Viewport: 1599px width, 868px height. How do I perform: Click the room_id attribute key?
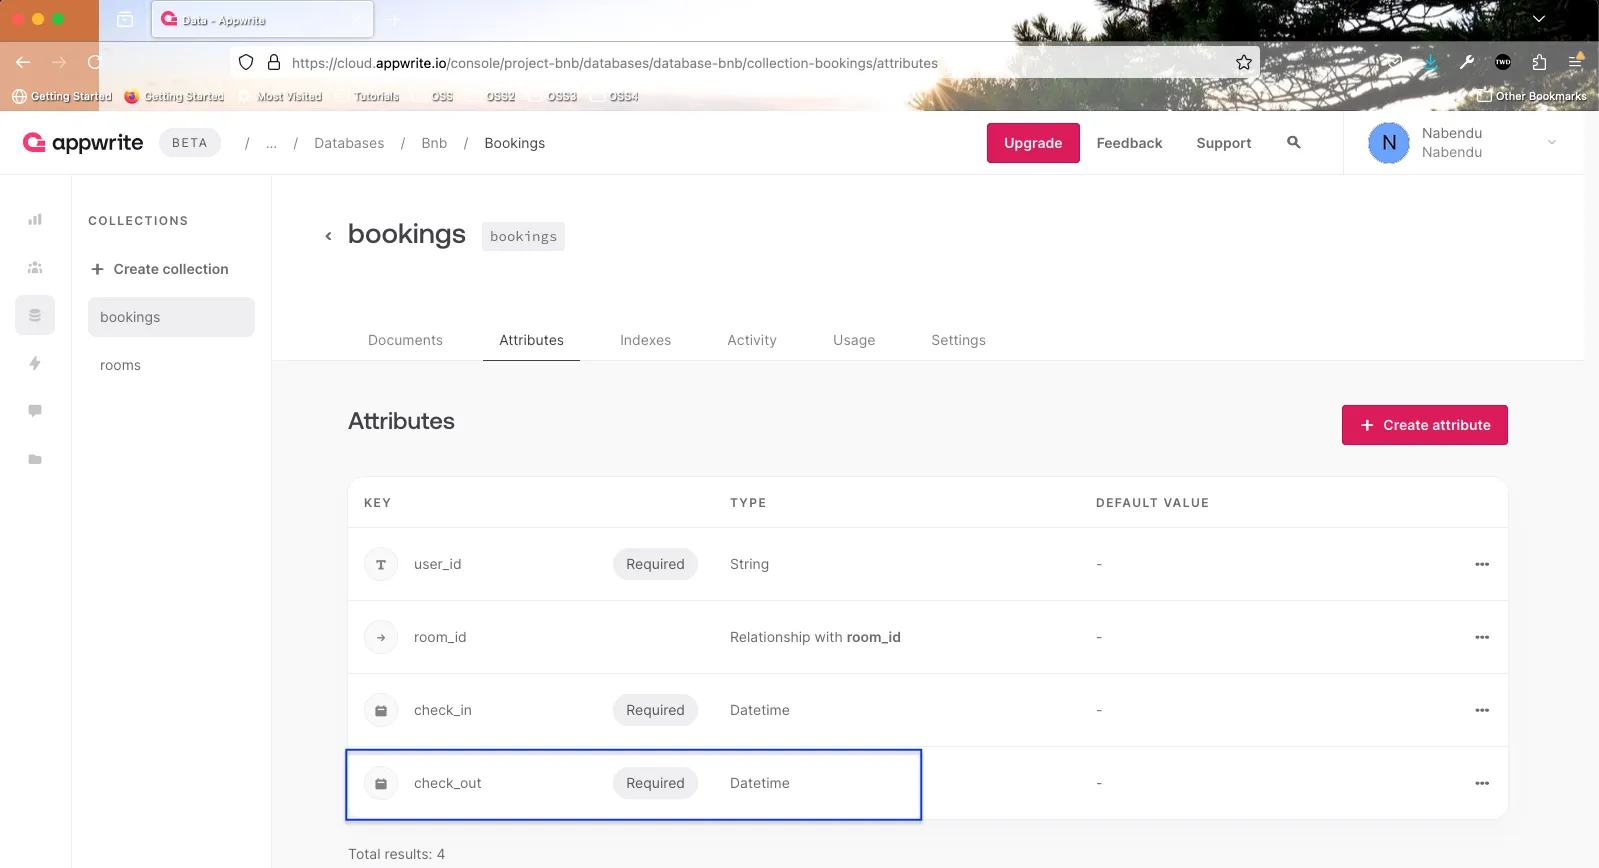click(x=440, y=637)
